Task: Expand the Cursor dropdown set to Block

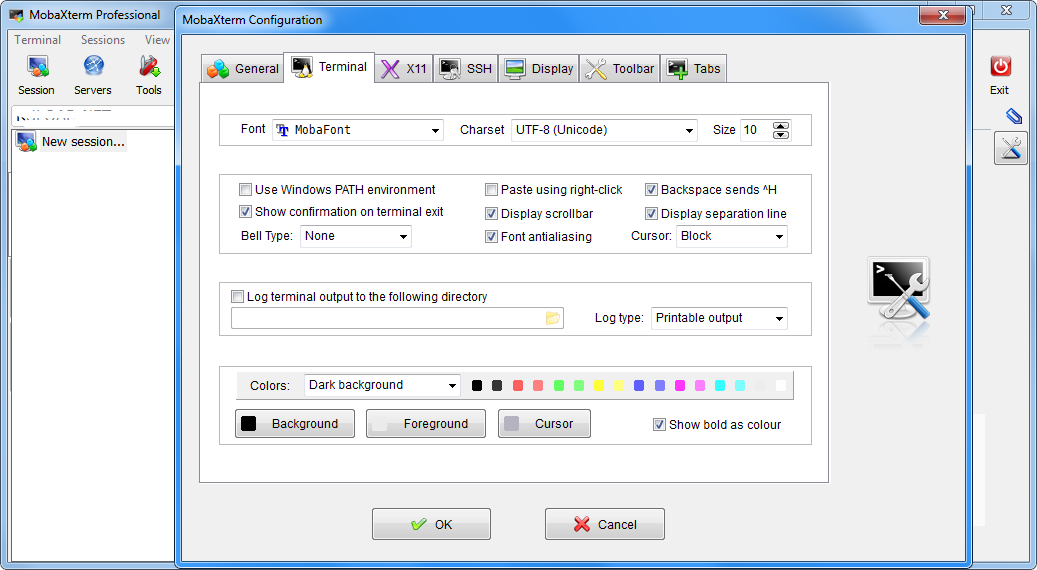Action: [x=731, y=236]
